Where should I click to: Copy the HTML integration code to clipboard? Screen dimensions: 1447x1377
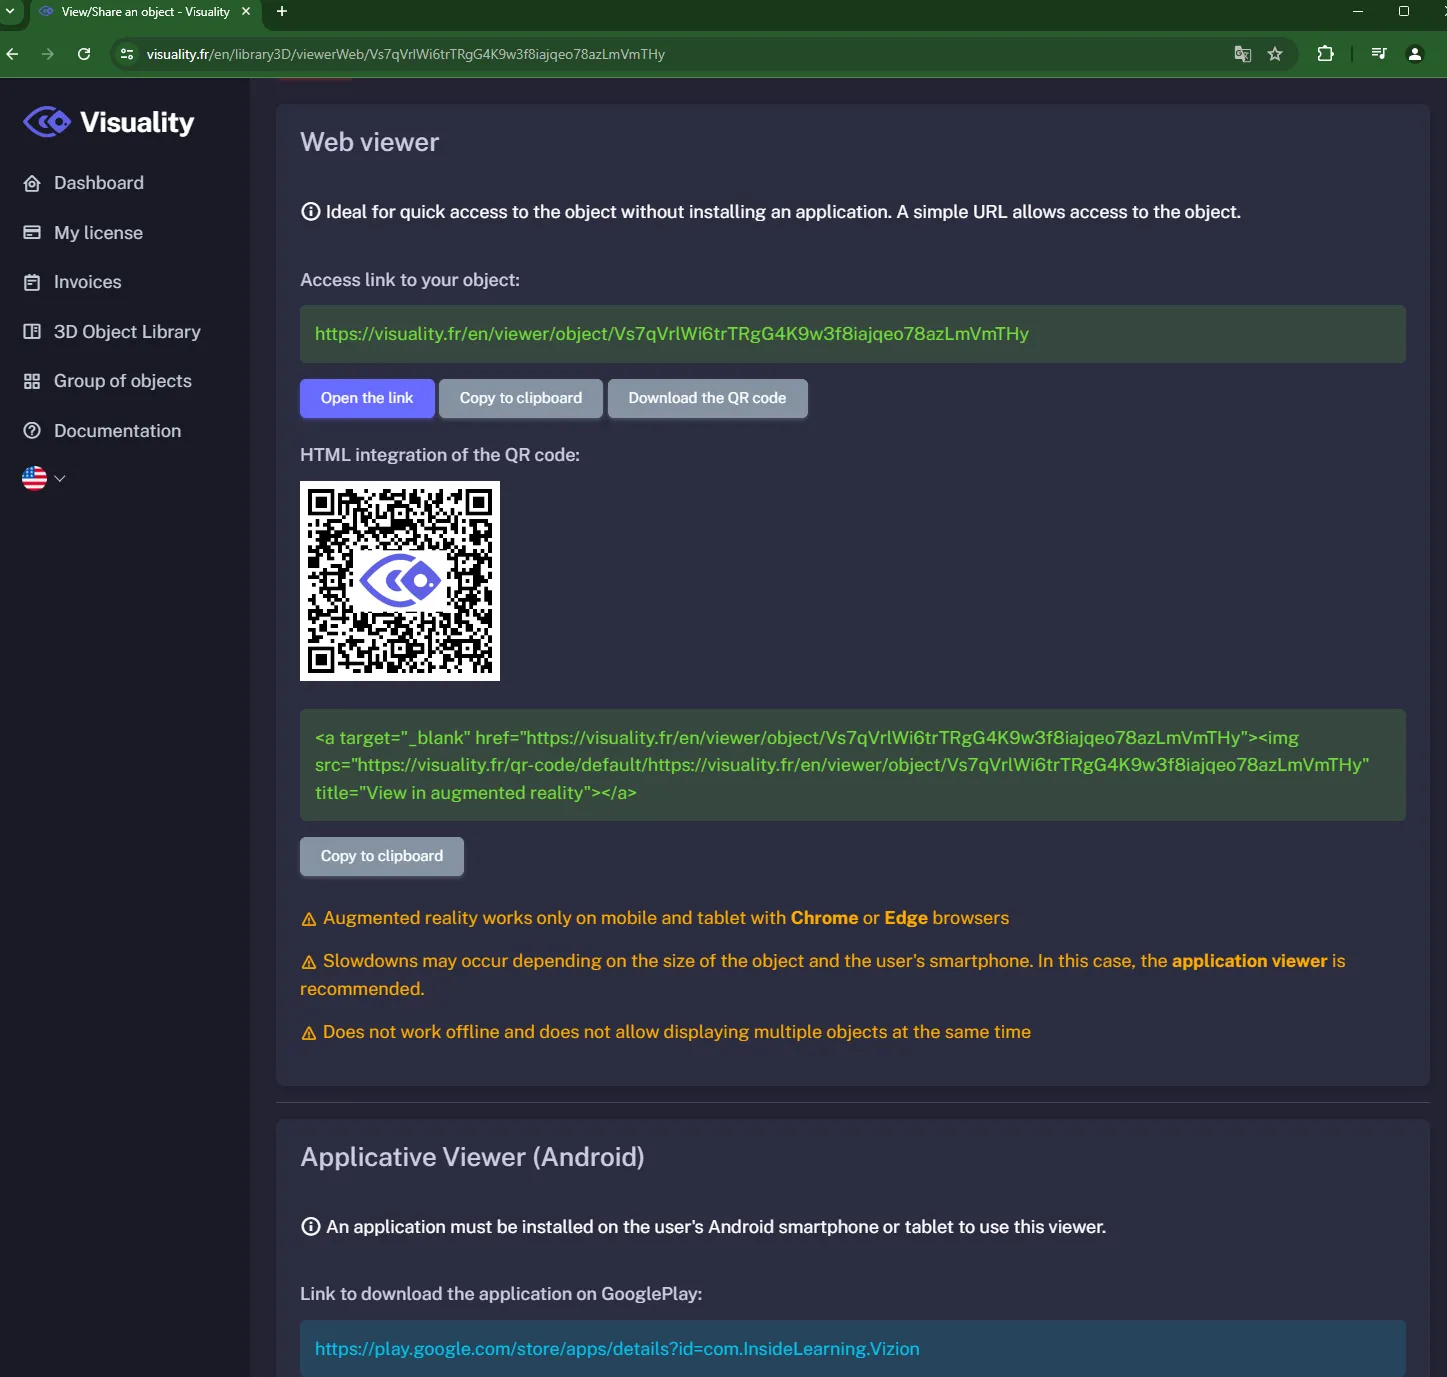381,856
